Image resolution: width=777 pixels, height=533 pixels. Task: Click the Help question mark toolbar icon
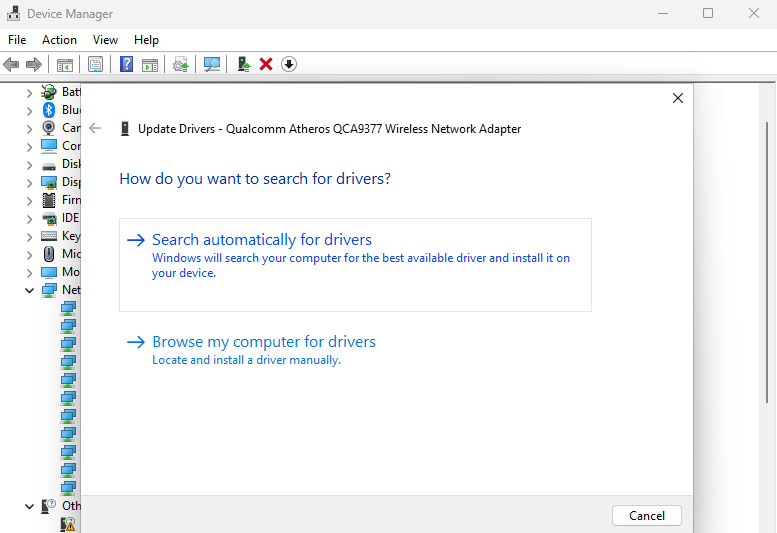click(126, 64)
